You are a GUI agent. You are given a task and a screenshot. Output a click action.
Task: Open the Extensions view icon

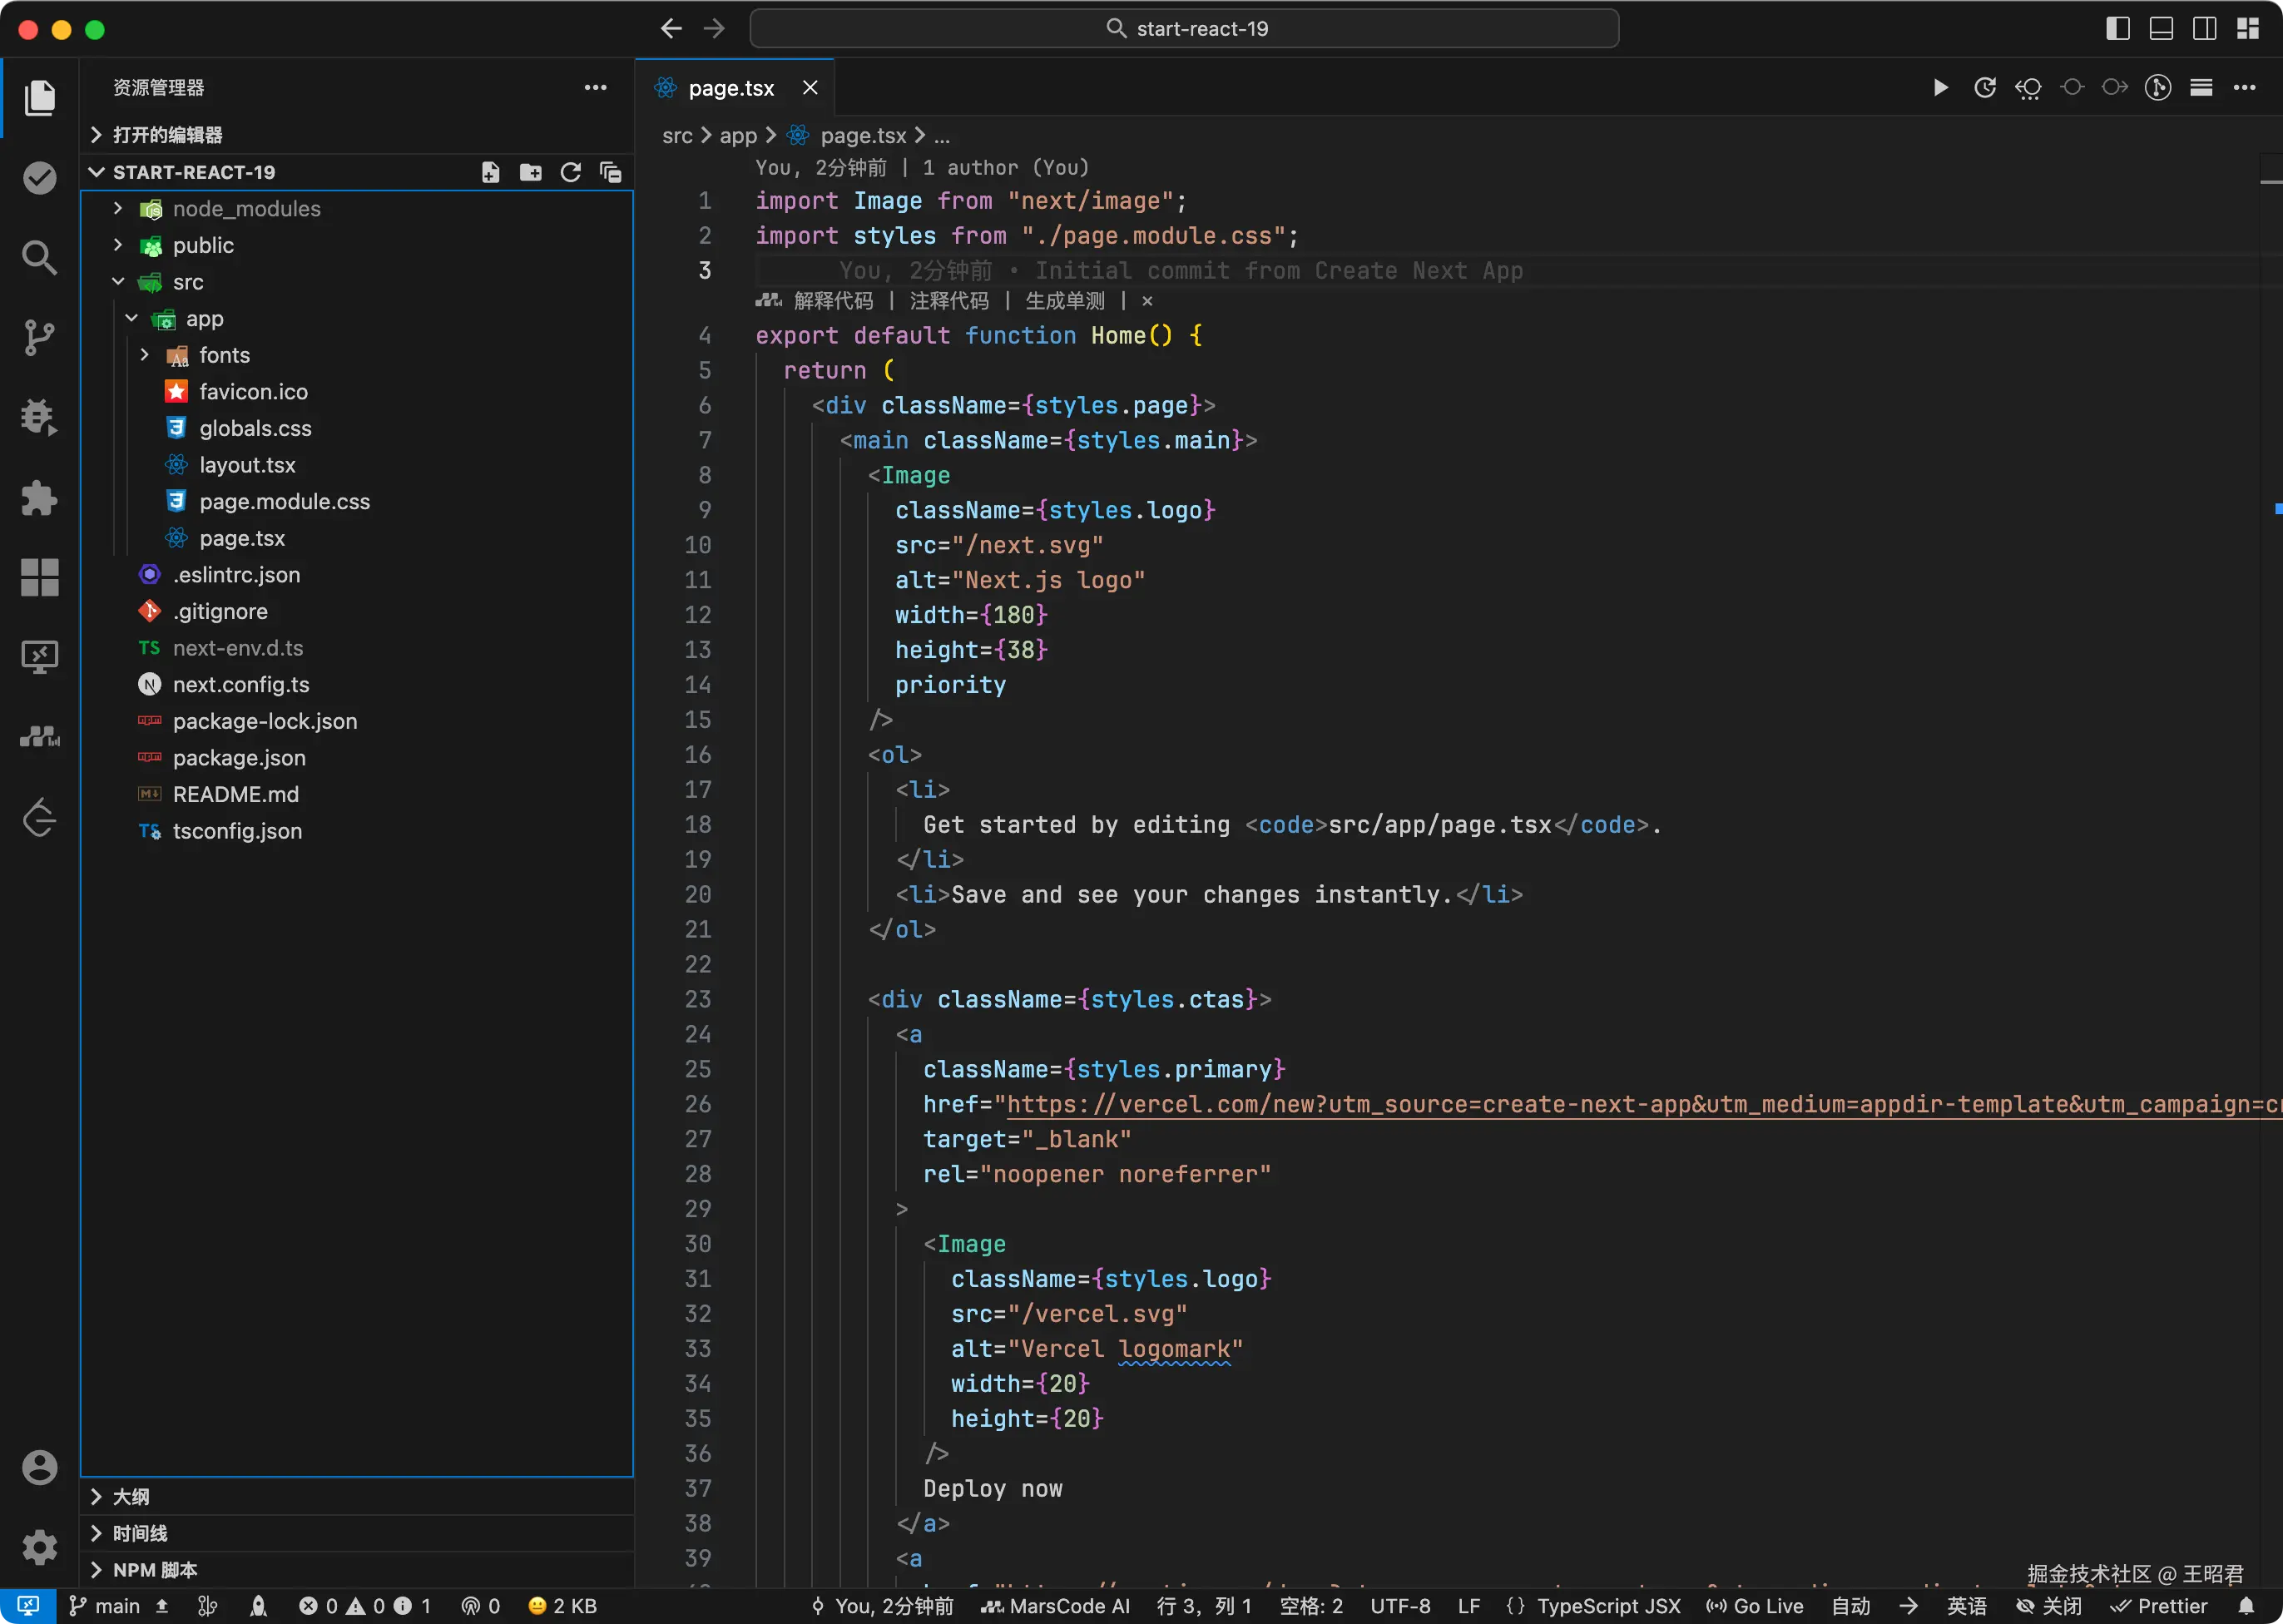tap(39, 498)
